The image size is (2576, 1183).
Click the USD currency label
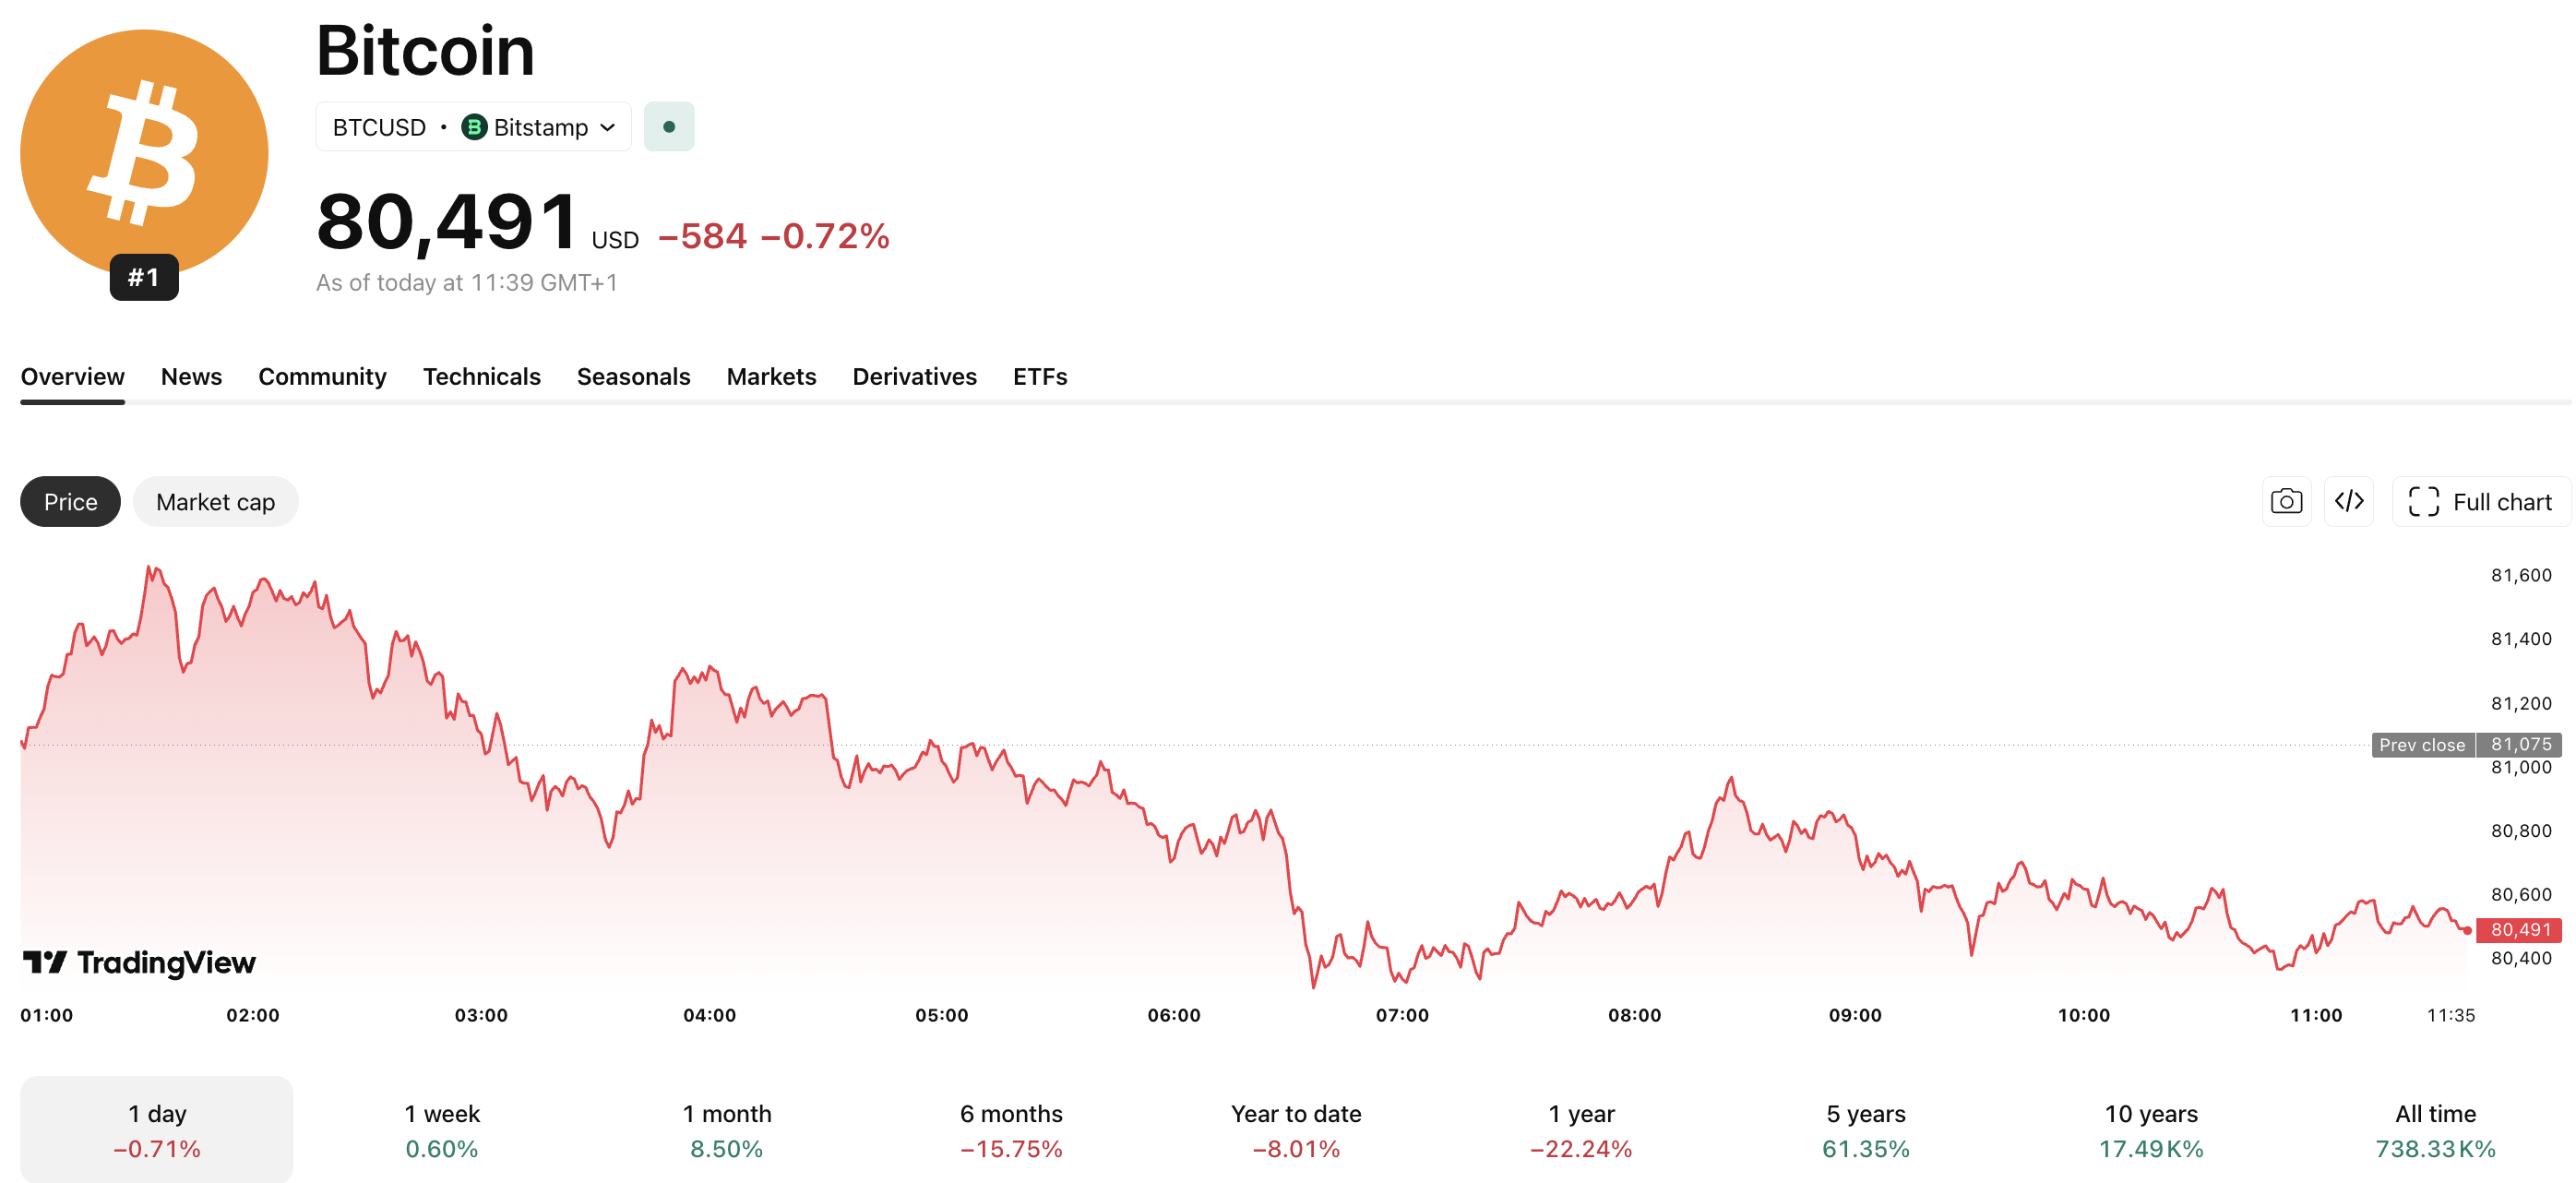tap(615, 240)
